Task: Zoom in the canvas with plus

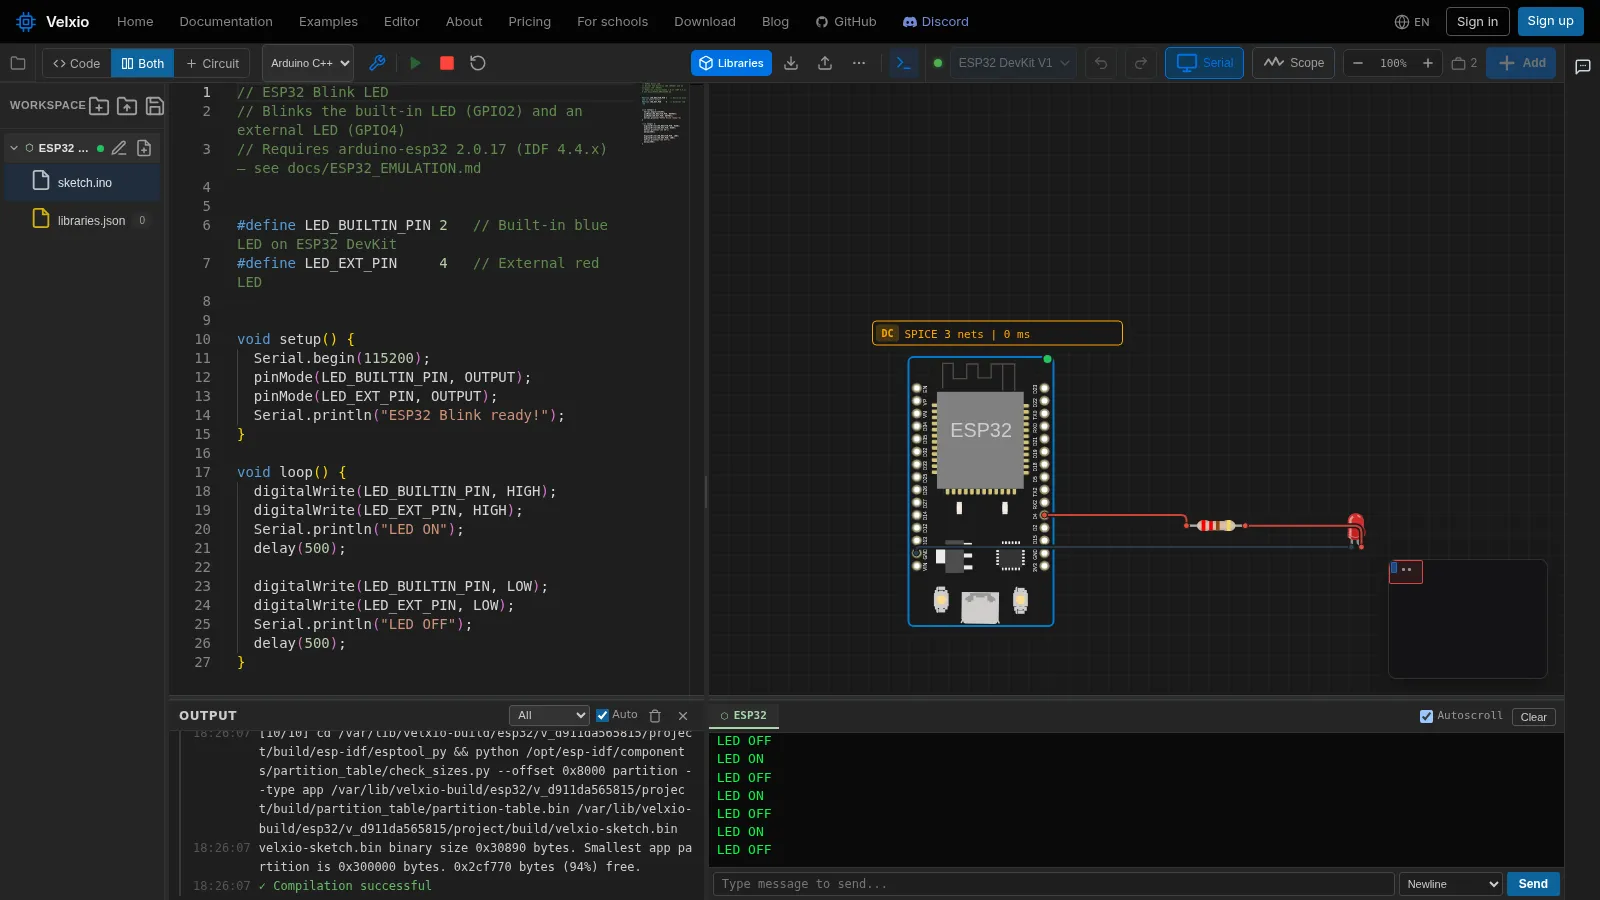Action: pyautogui.click(x=1428, y=63)
